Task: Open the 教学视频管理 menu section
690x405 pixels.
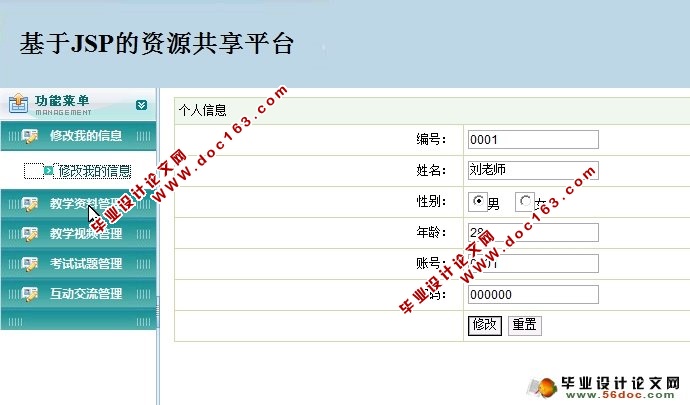Action: pyautogui.click(x=78, y=233)
